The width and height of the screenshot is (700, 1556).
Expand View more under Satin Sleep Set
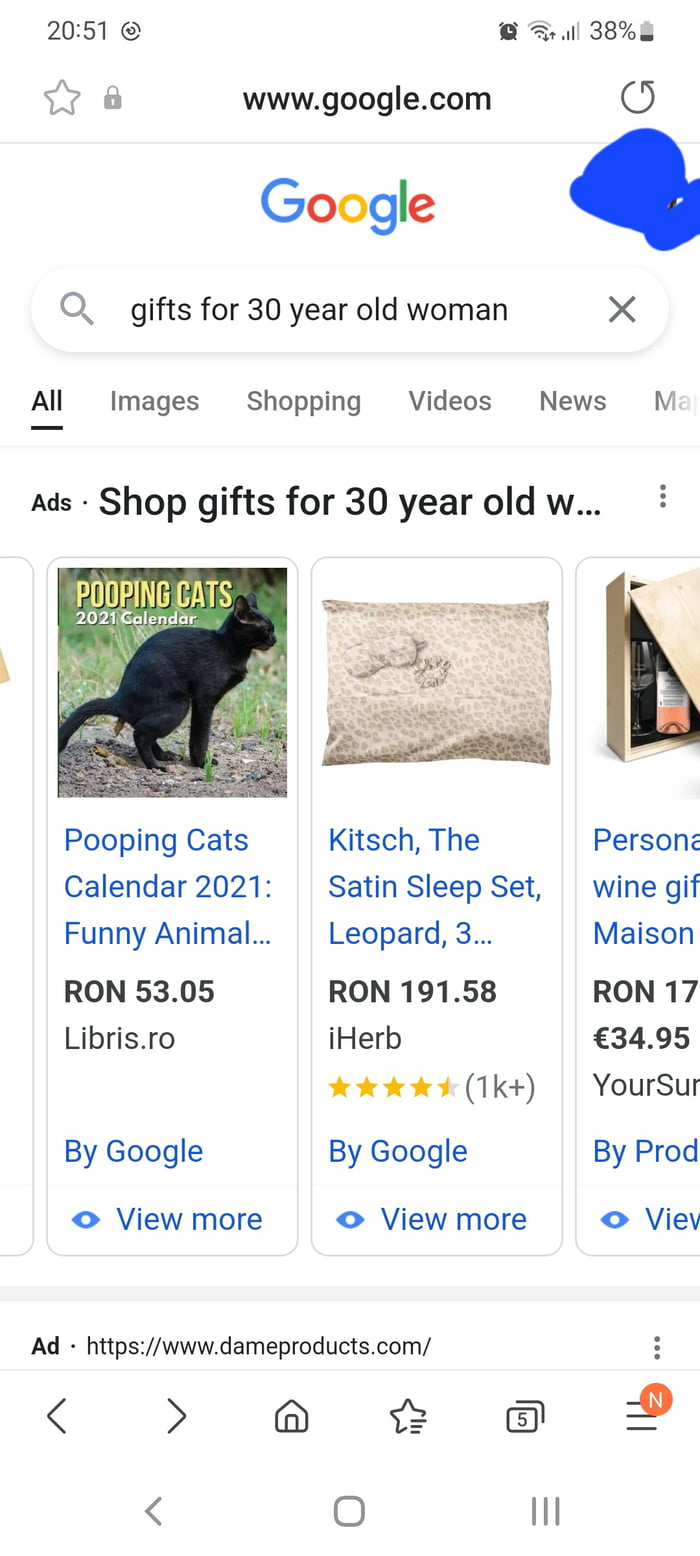point(433,1219)
